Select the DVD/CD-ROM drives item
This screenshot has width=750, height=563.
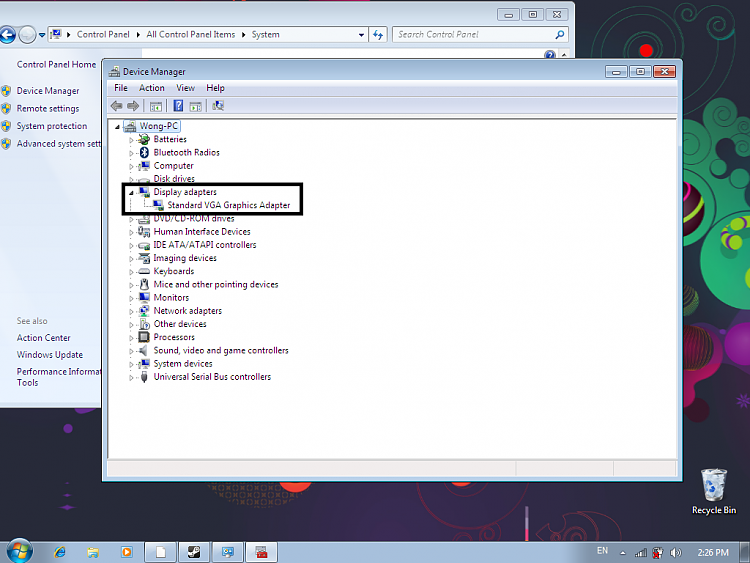(x=194, y=219)
